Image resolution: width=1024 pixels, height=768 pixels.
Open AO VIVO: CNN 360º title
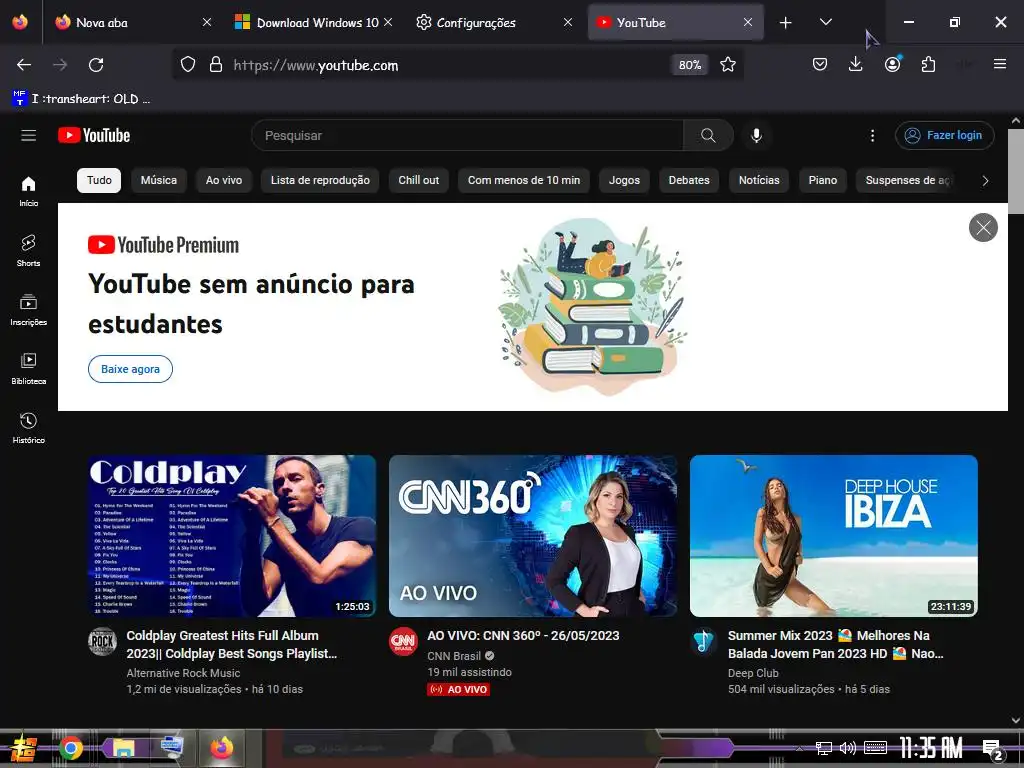523,635
